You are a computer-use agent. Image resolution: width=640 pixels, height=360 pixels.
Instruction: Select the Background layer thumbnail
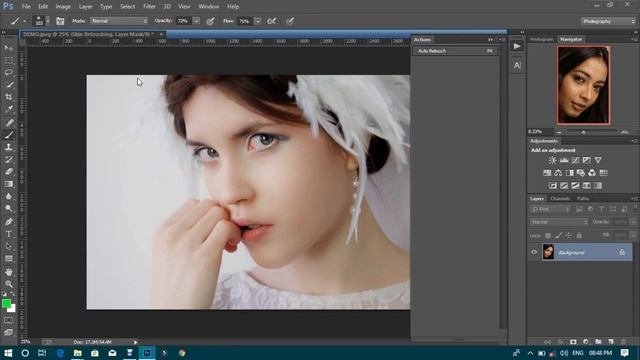point(548,252)
